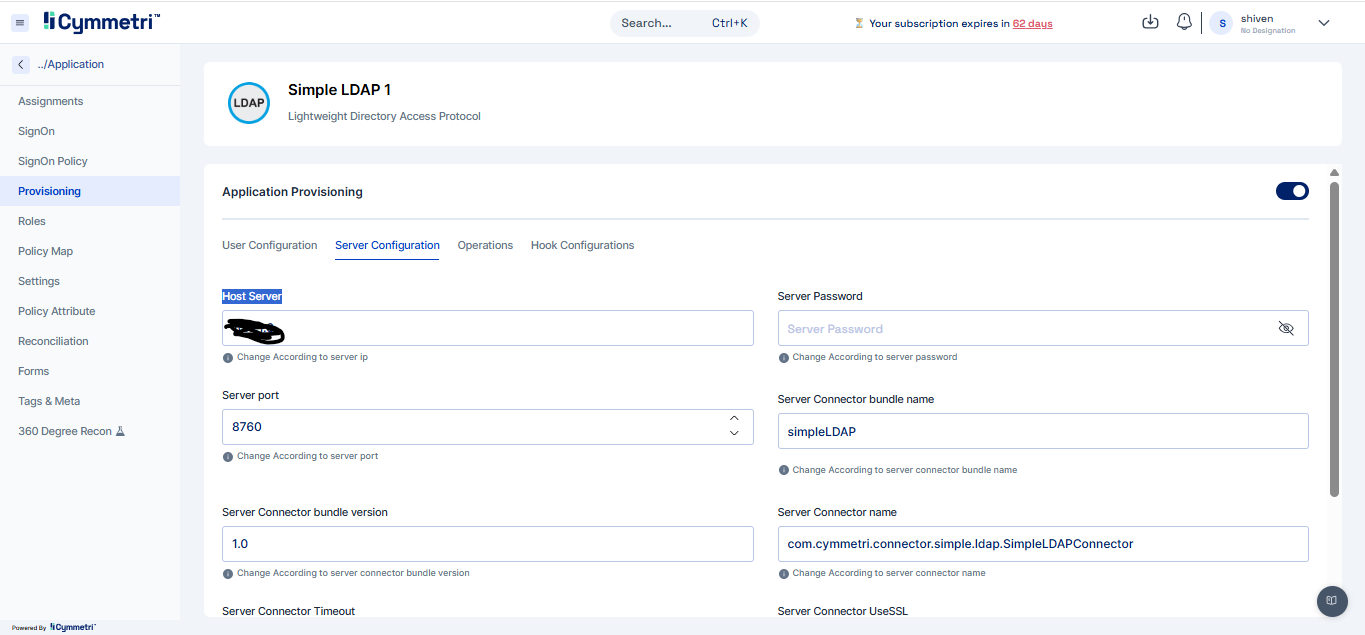The height and width of the screenshot is (635, 1365).
Task: Click the Simple LDAP 1 title
Action: click(339, 90)
